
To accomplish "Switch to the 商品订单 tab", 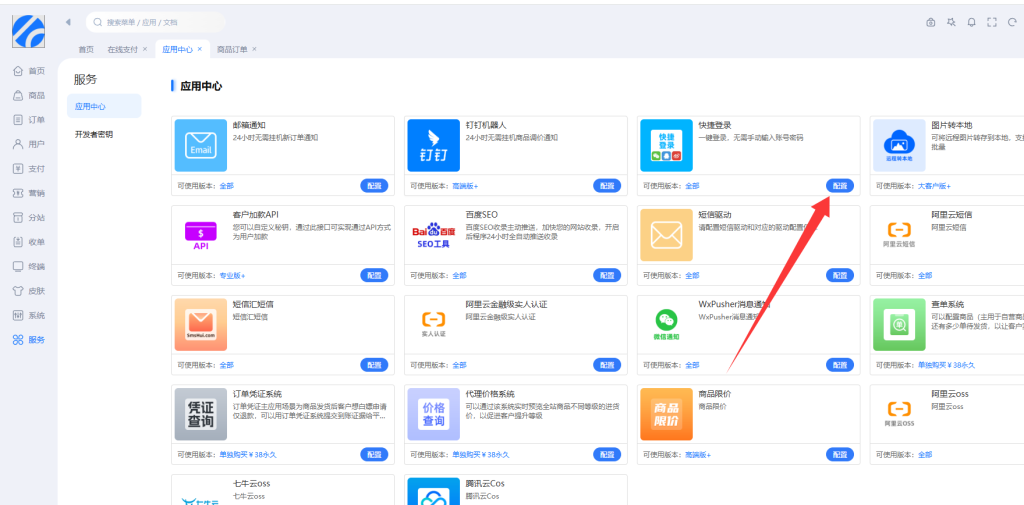I will (x=231, y=49).
